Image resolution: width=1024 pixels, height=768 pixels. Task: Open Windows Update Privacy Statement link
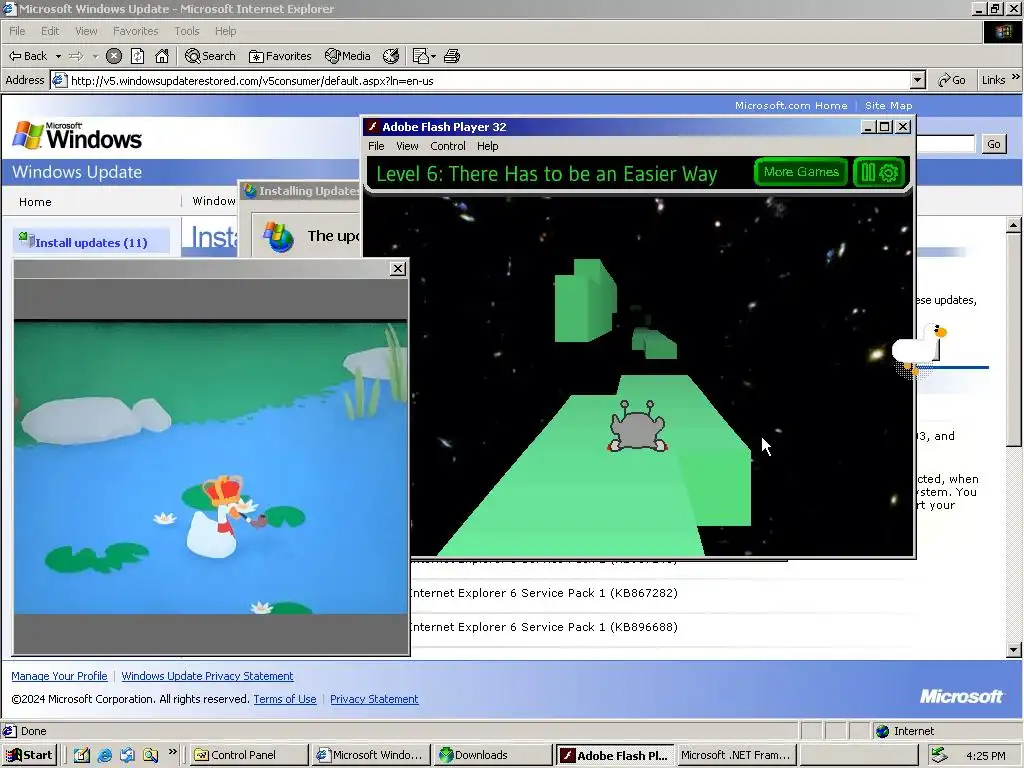click(207, 676)
